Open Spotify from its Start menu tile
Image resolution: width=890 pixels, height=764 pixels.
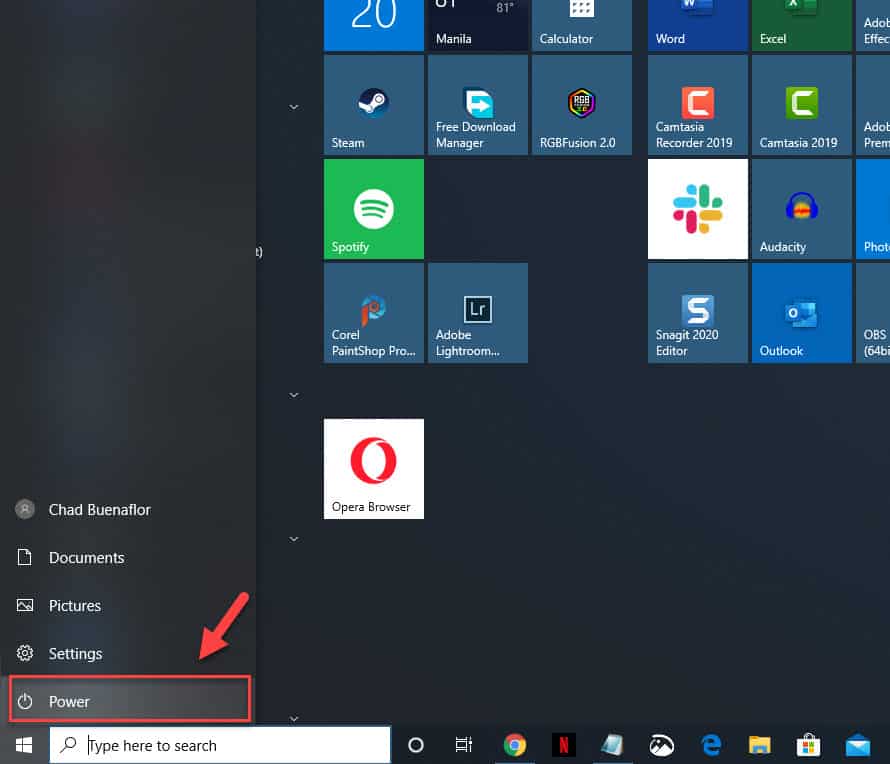click(373, 208)
